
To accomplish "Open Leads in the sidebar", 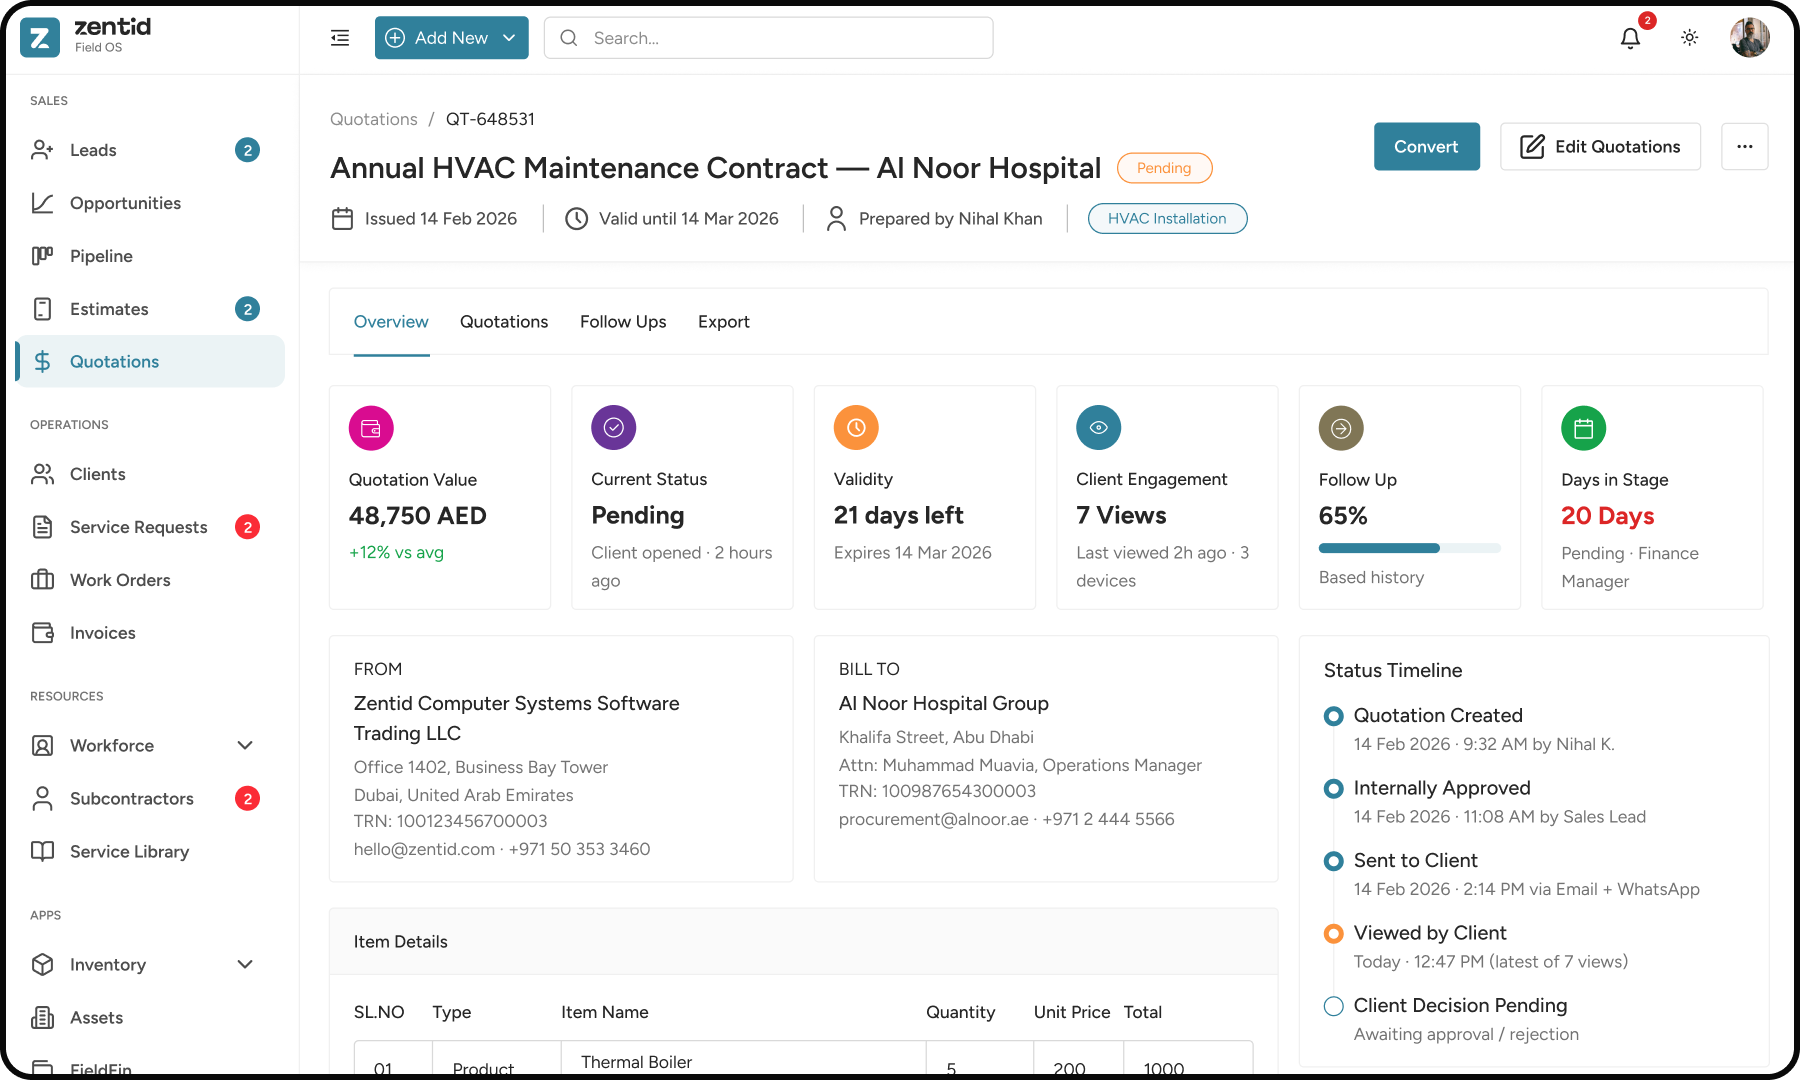I will click(150, 150).
